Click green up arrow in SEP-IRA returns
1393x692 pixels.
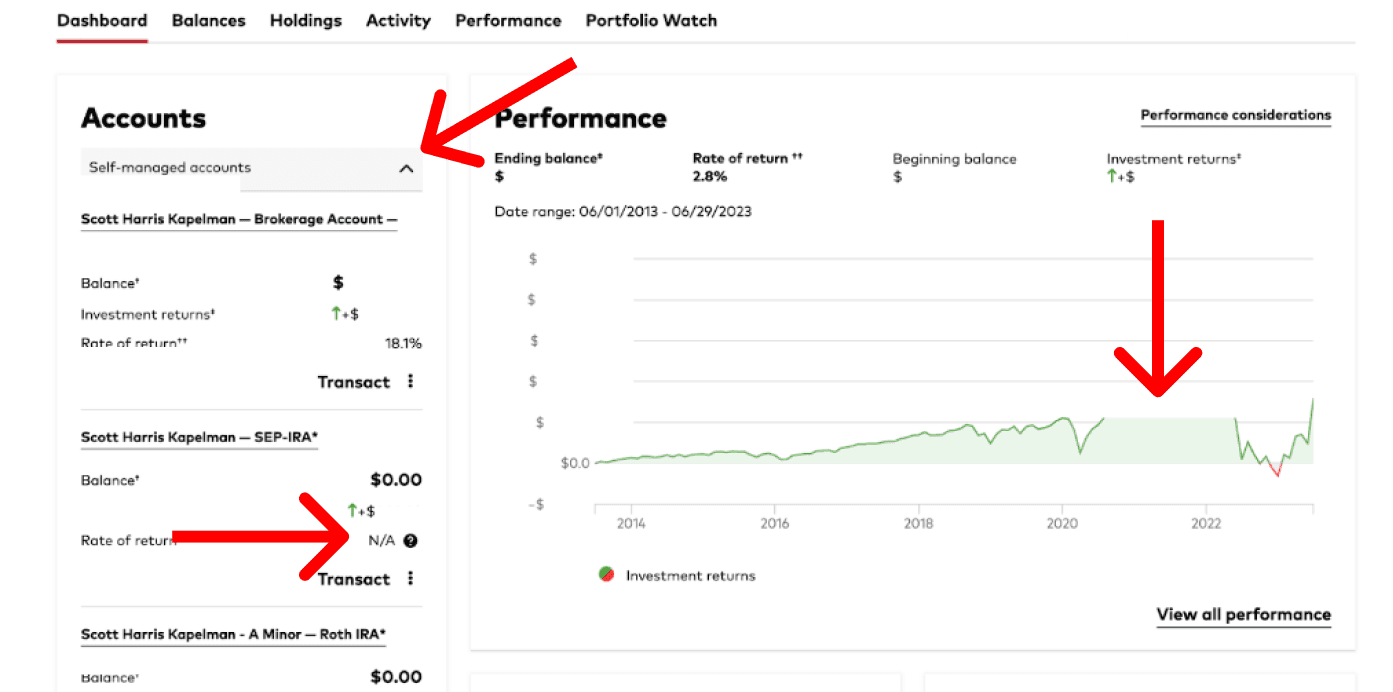(352, 510)
